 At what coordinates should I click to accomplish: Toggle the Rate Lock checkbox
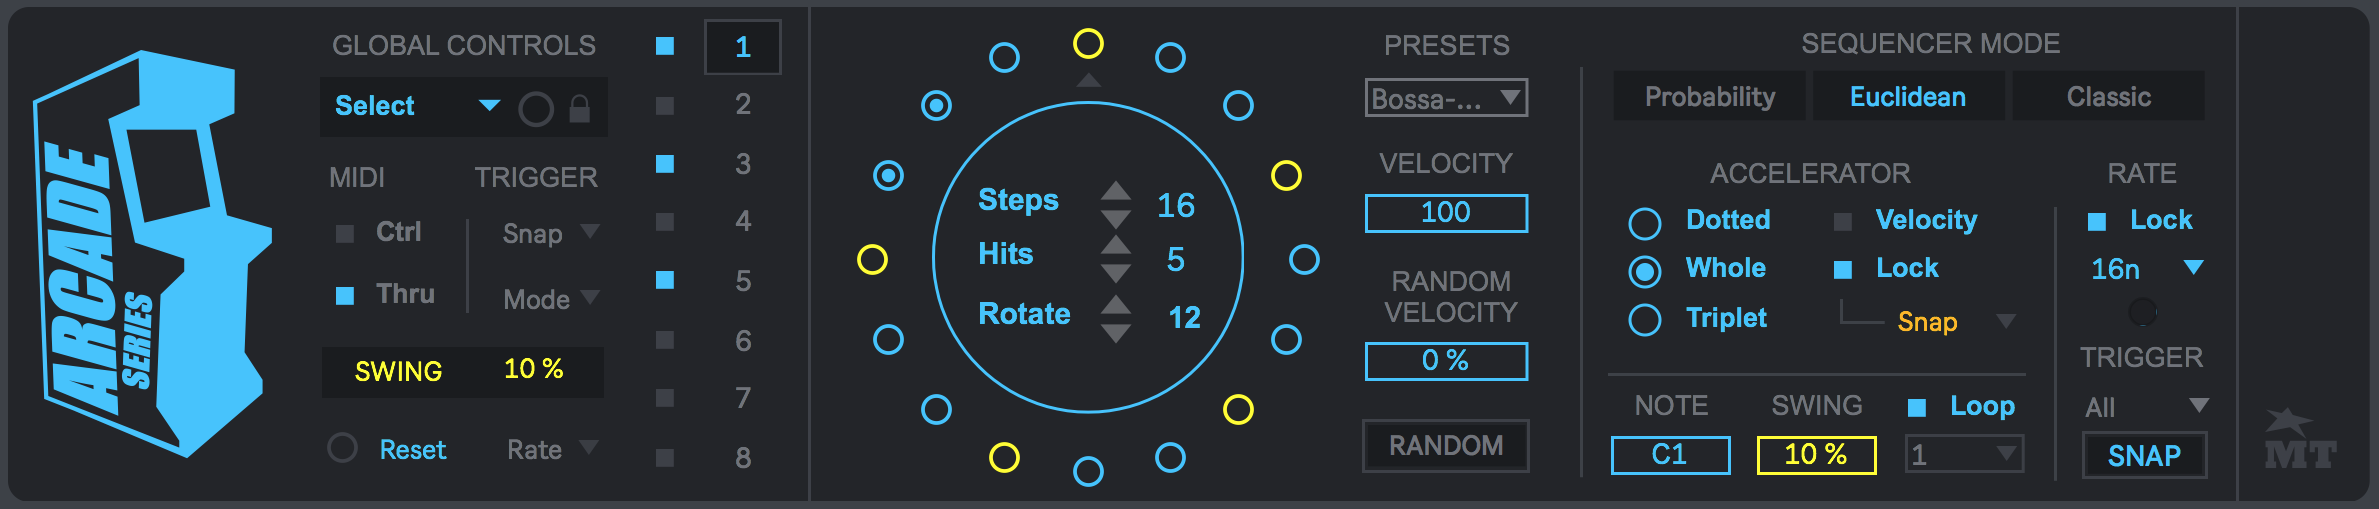(2097, 221)
